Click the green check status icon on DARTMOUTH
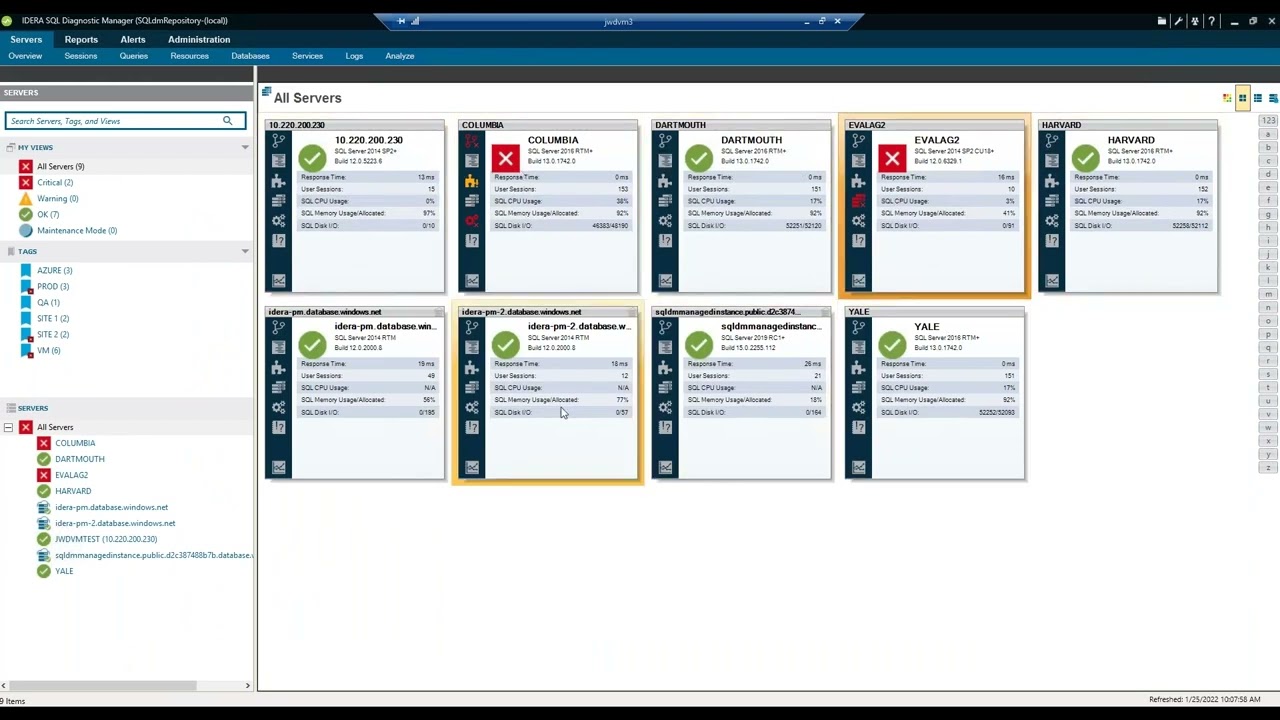Screen dimensions: 1280x720 point(698,158)
